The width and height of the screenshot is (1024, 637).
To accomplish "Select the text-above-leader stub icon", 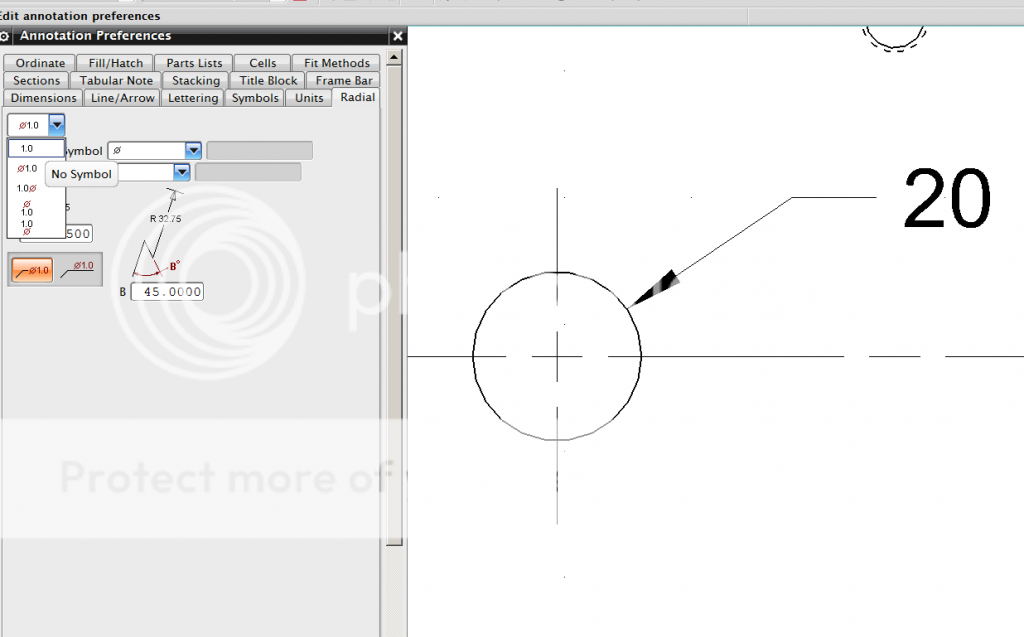I will click(77, 269).
